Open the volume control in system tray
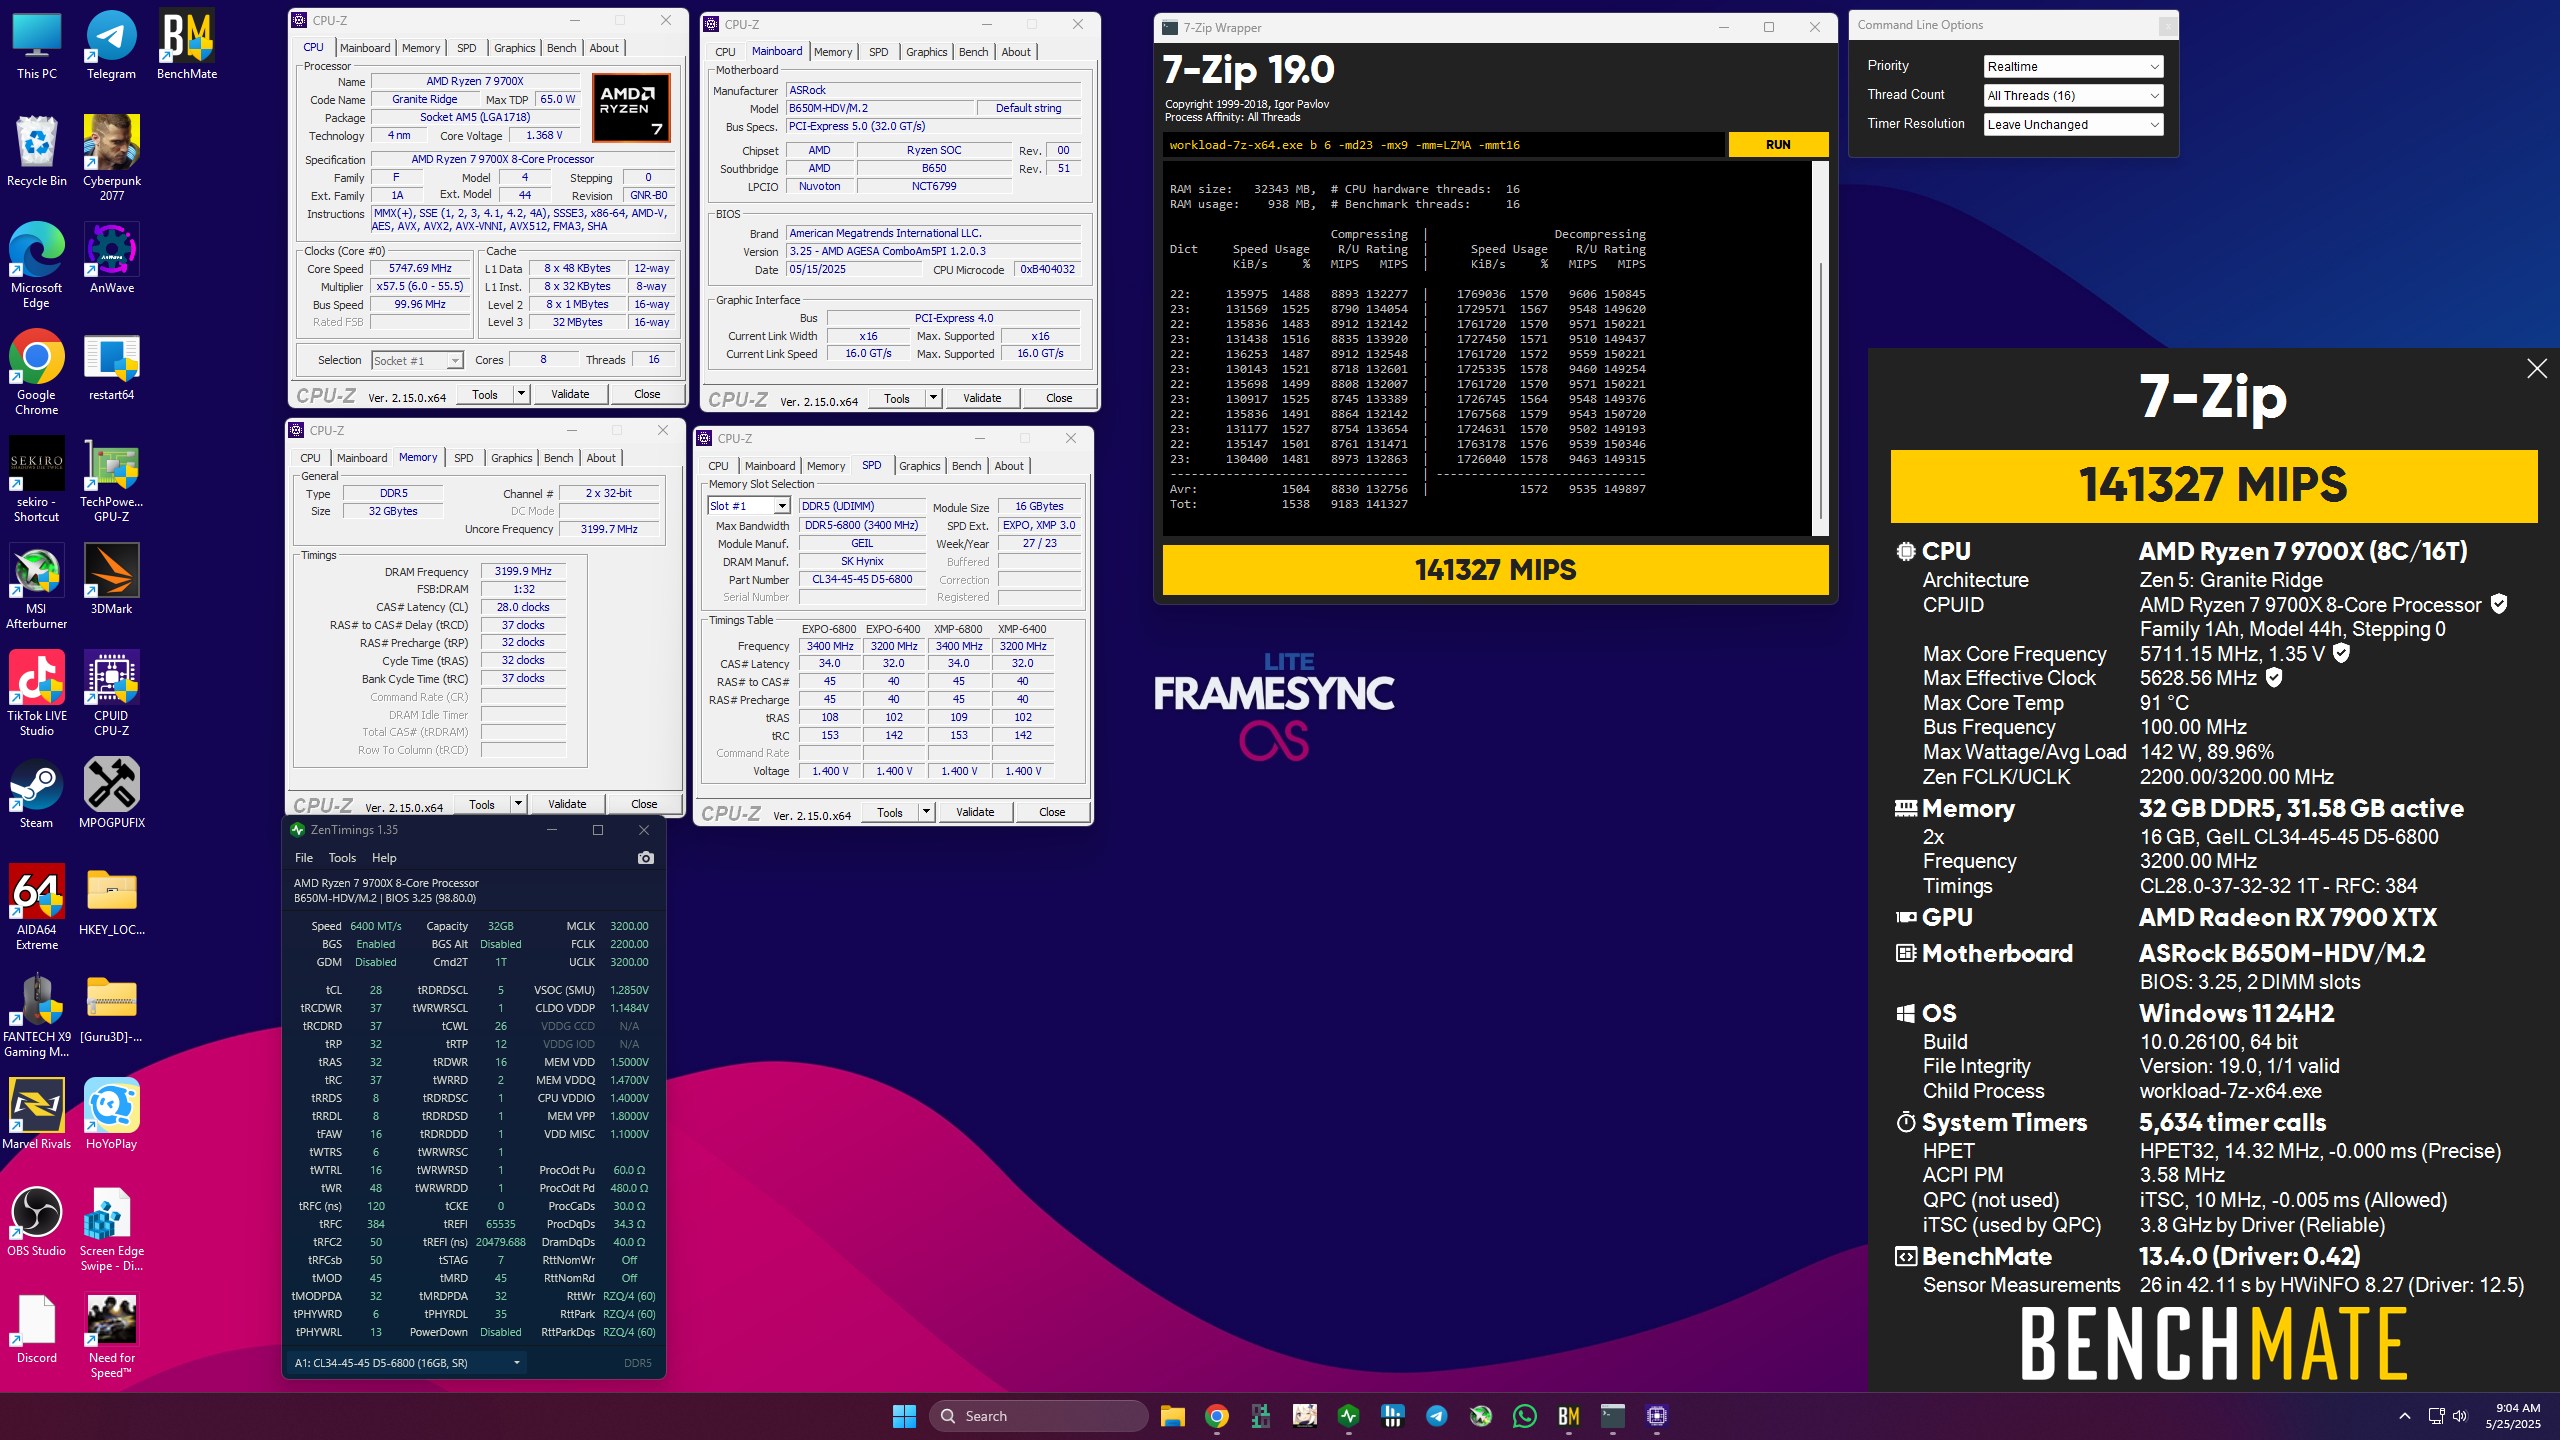Viewport: 2560px width, 1440px height. tap(2459, 1416)
